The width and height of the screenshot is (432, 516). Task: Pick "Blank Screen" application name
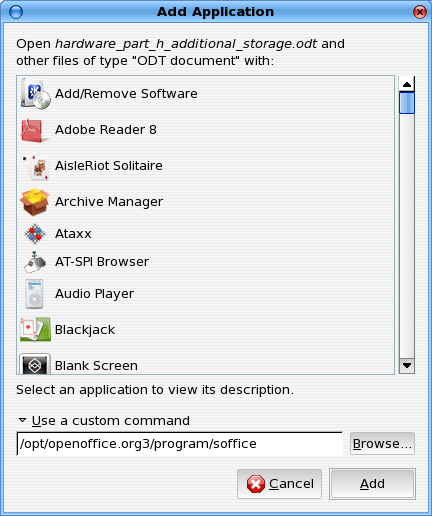96,366
